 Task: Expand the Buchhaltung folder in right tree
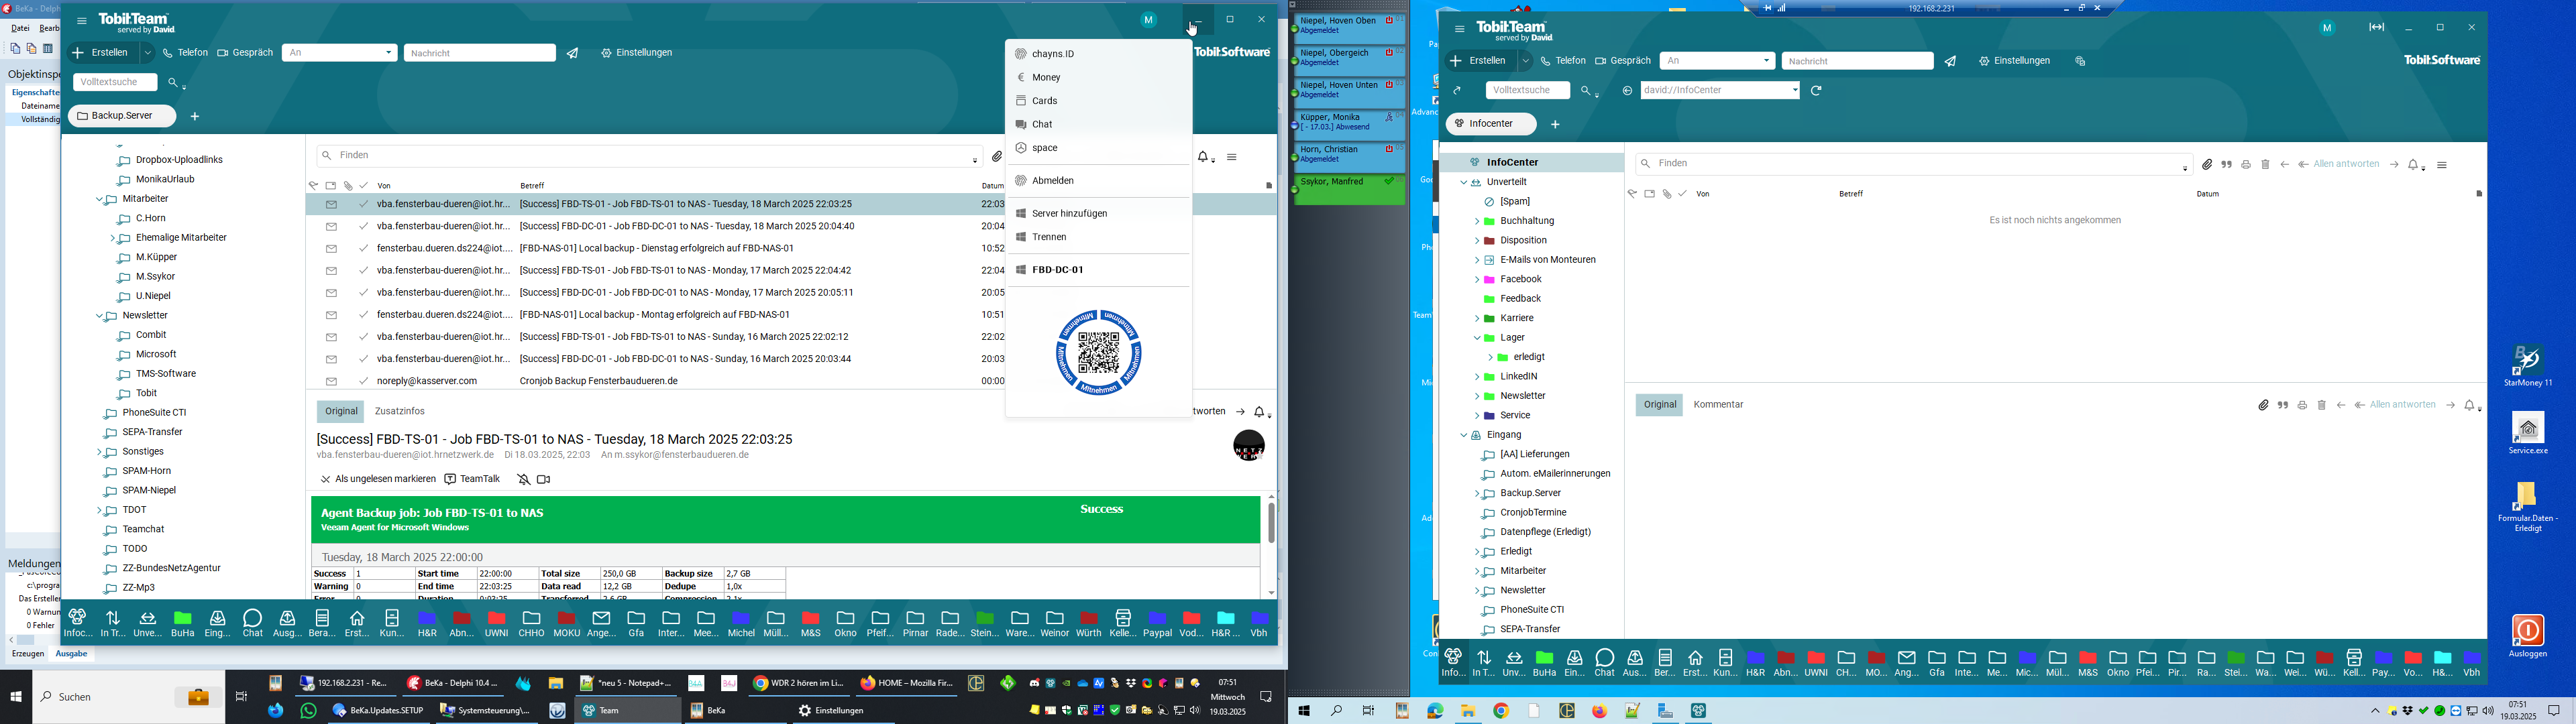pyautogui.click(x=1476, y=222)
